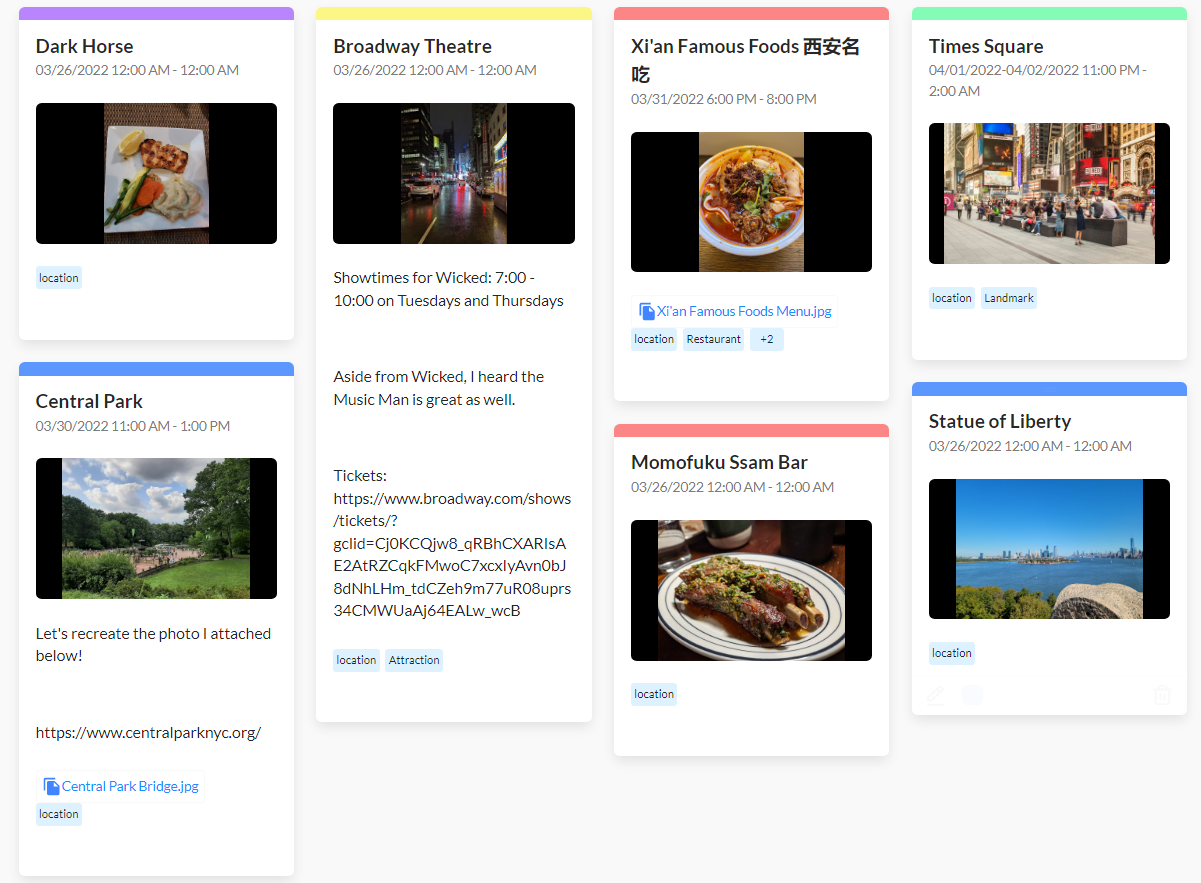Select the Momofuku Ssam Bar card title
Screen dimensions: 1201x883
coord(719,462)
